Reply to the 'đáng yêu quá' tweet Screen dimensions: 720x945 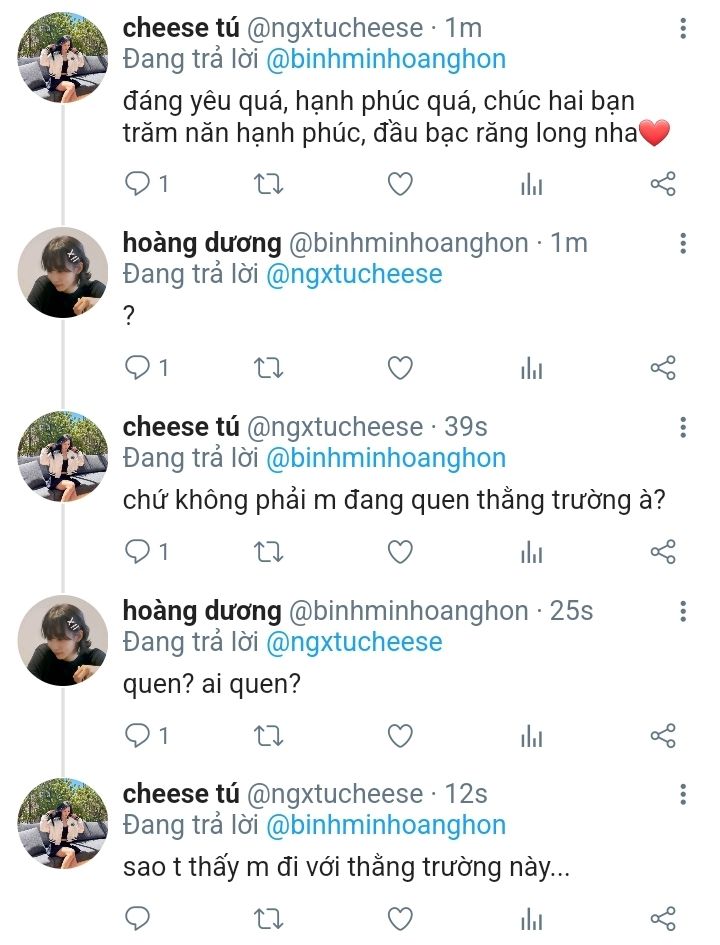[x=137, y=184]
